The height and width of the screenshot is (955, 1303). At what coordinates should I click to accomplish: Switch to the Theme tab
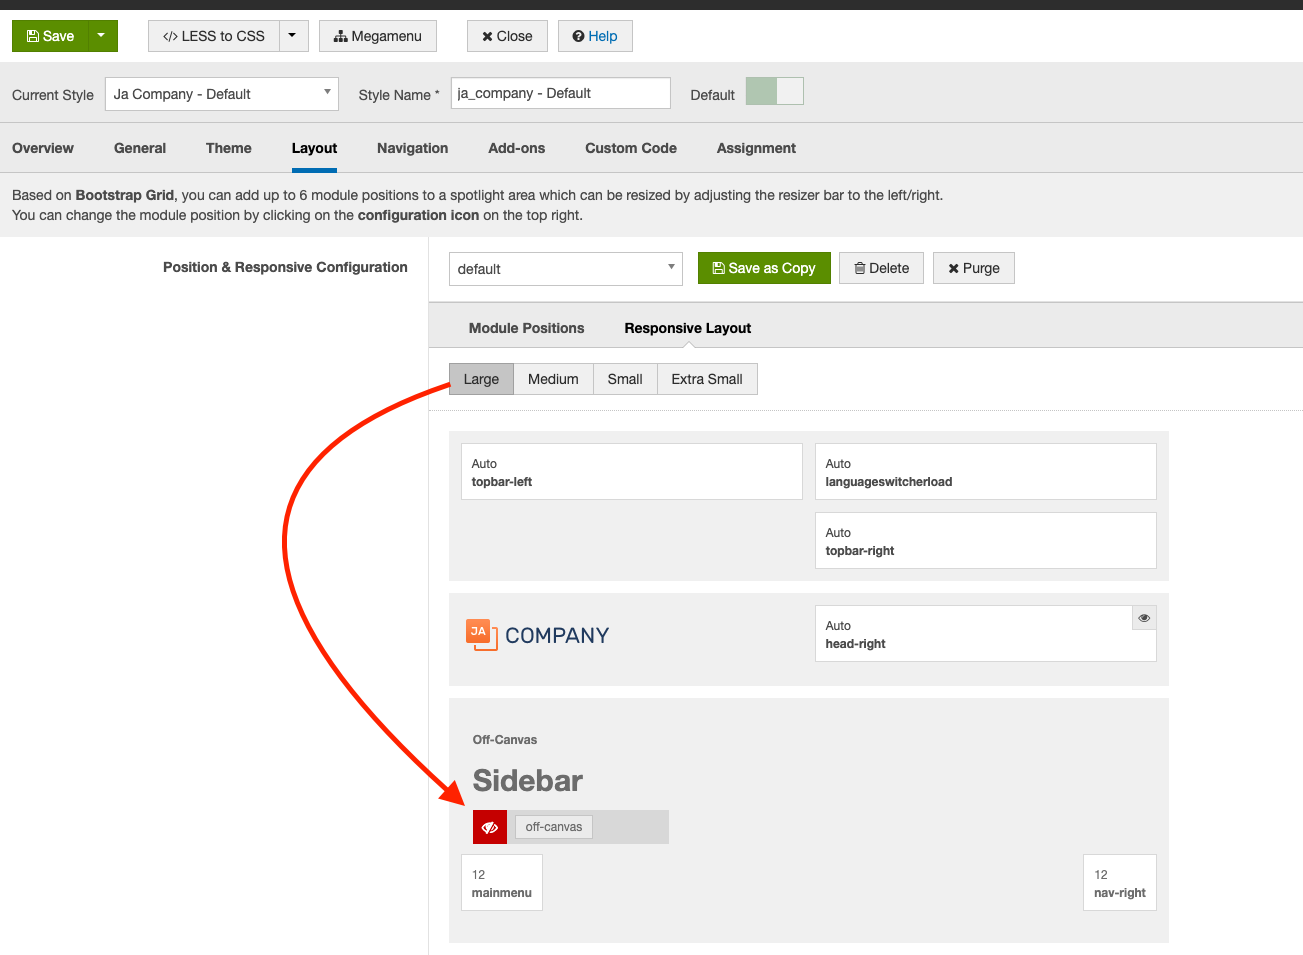pyautogui.click(x=229, y=148)
